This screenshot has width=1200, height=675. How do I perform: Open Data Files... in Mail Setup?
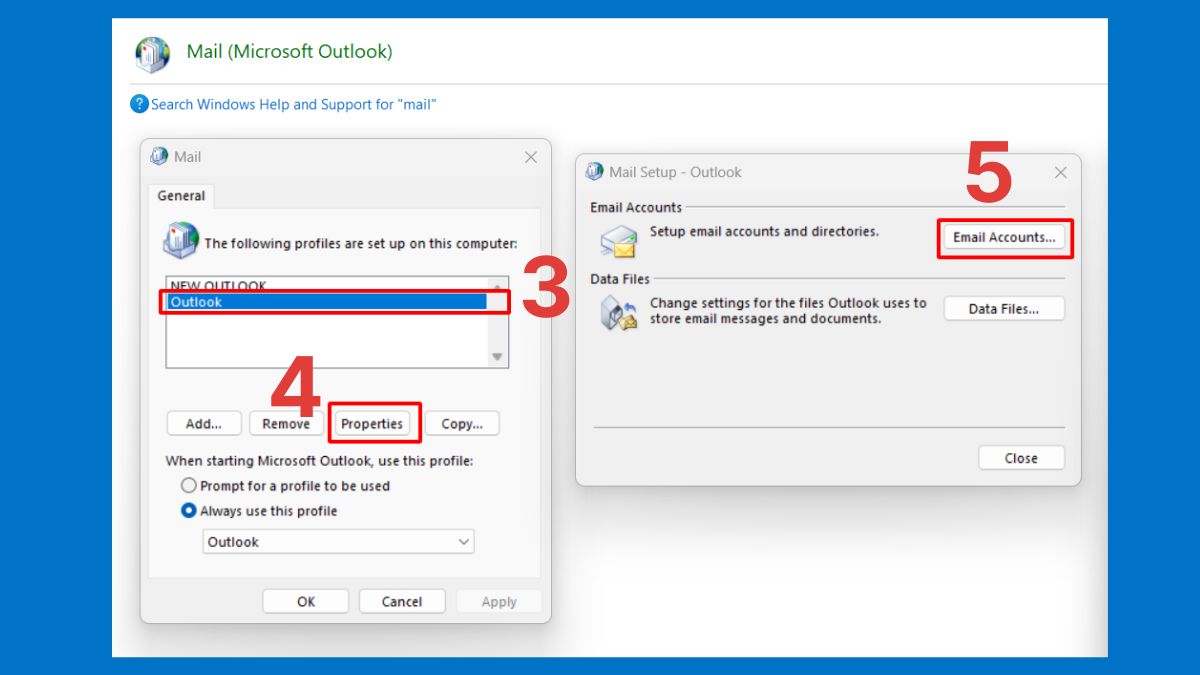coord(1004,309)
